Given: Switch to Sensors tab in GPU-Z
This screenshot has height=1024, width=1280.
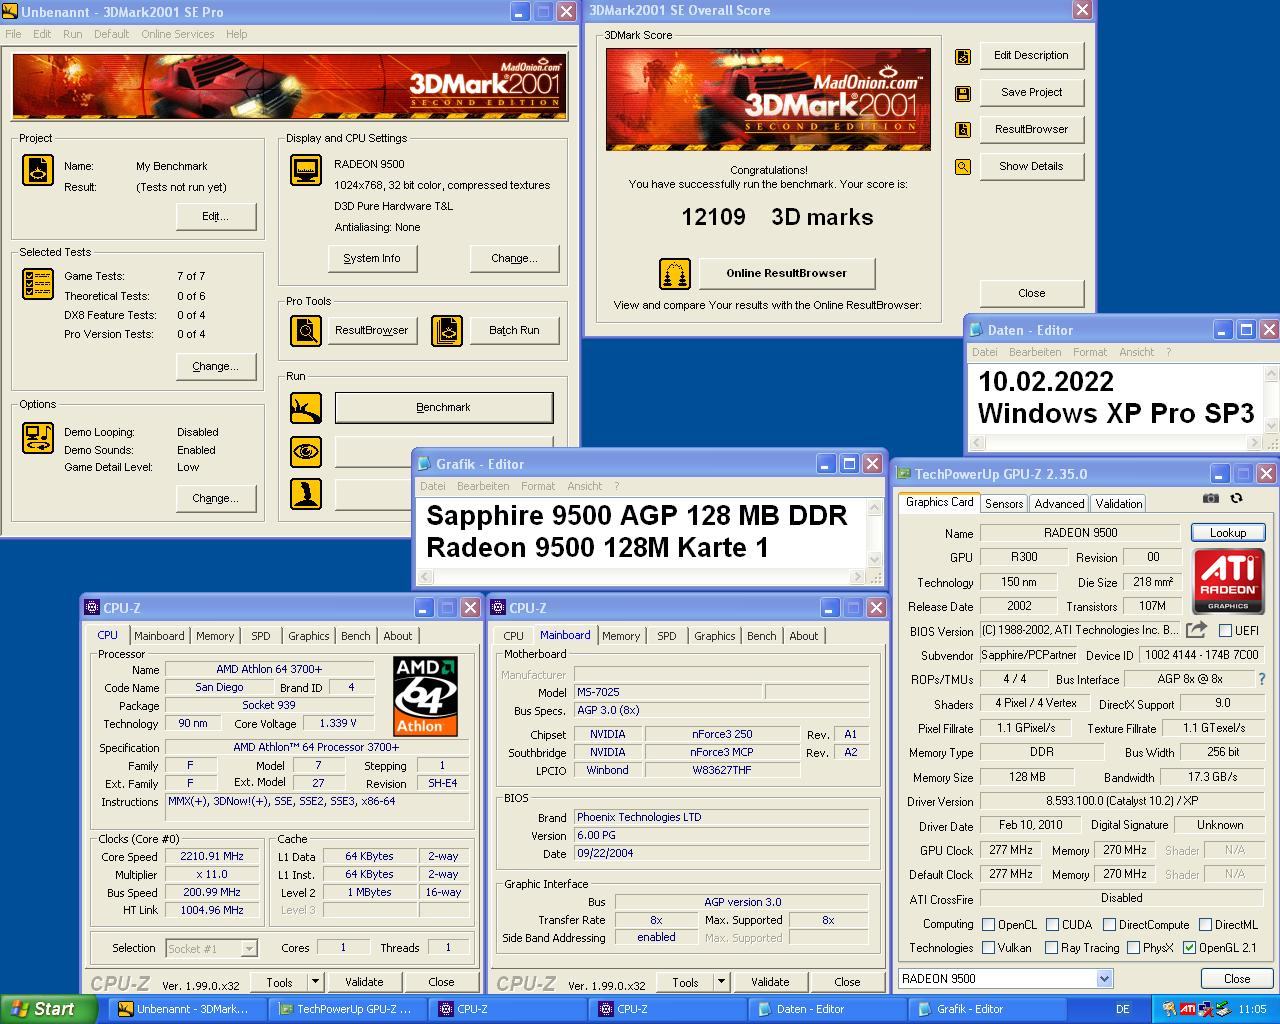Looking at the screenshot, I should (x=1003, y=504).
